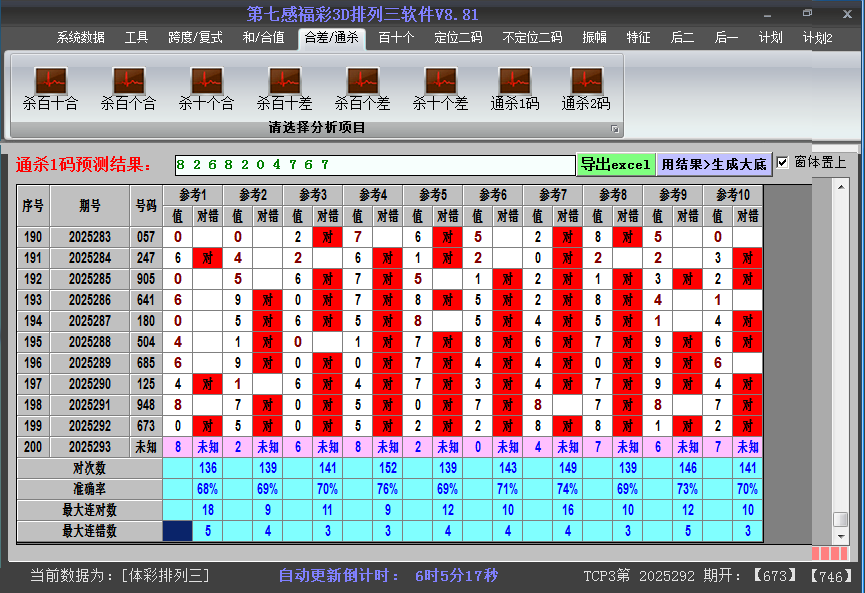Open the 通杀2码 analysis icon
This screenshot has height=593, width=865.
pyautogui.click(x=585, y=80)
